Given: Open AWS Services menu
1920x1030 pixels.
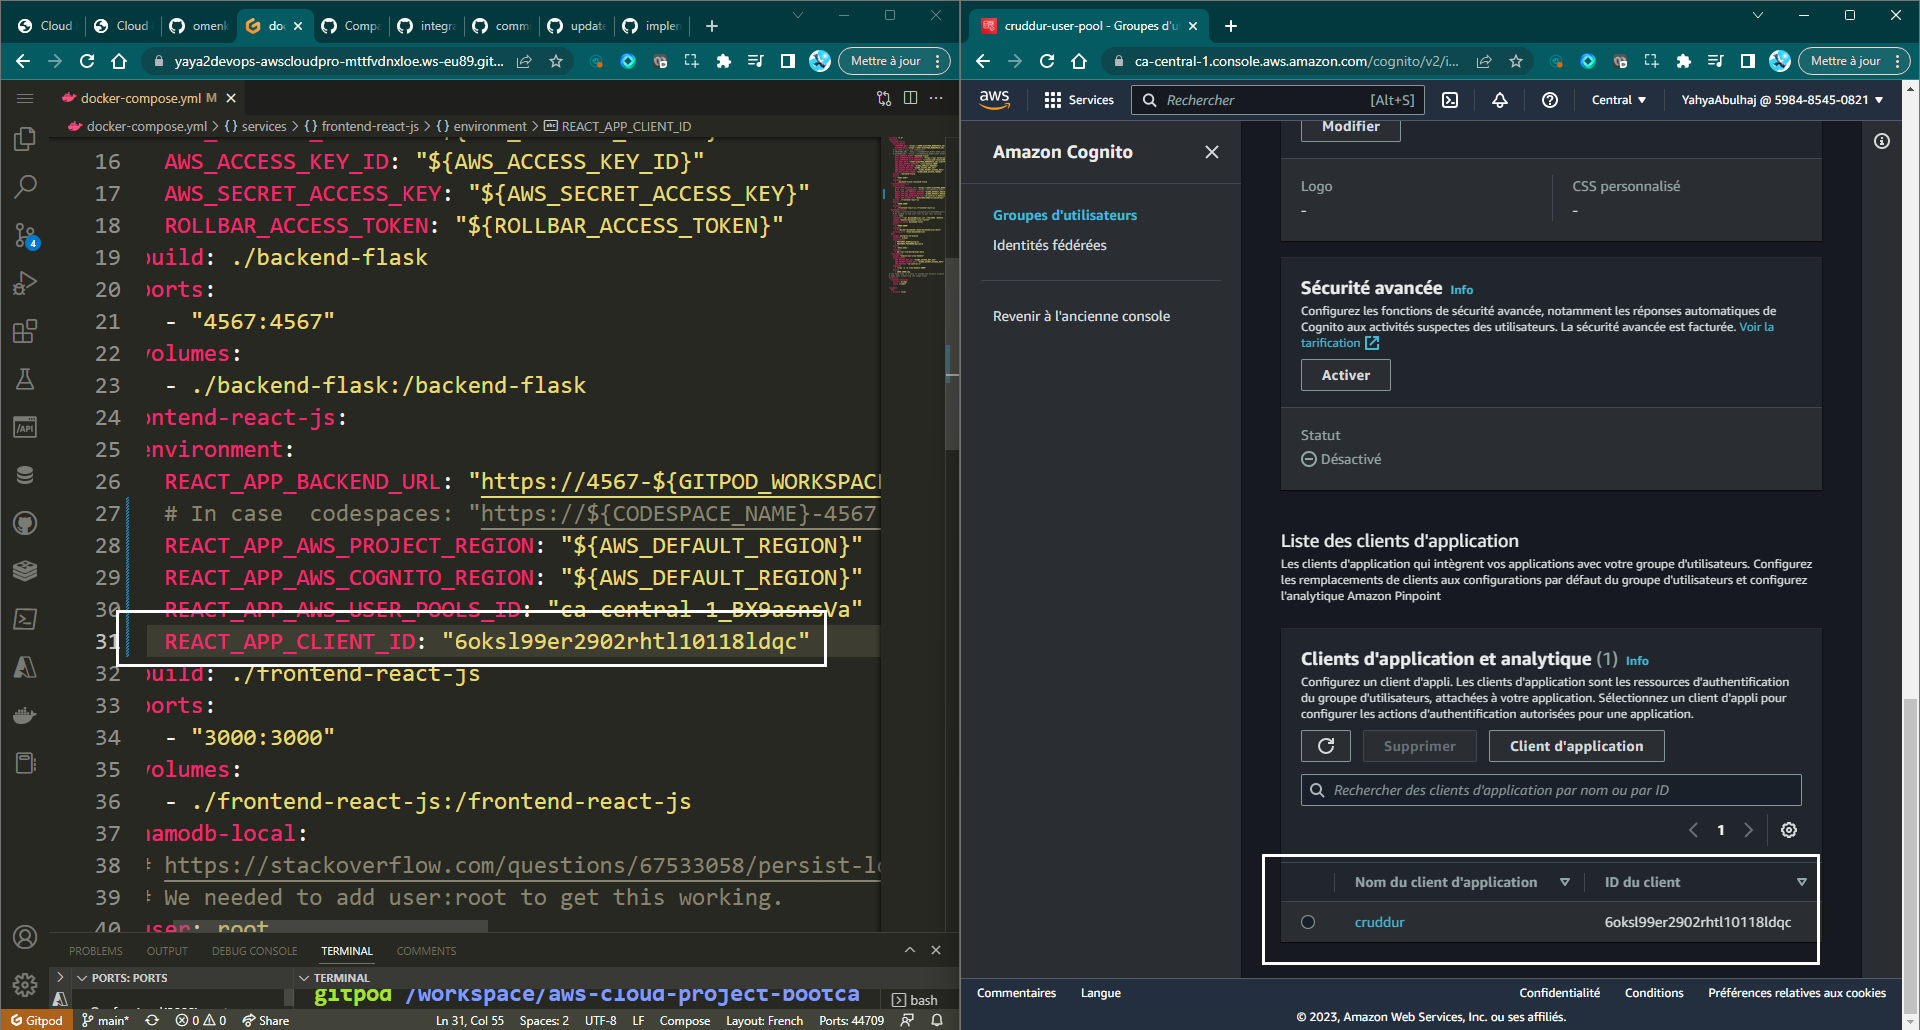Looking at the screenshot, I should pyautogui.click(x=1079, y=100).
